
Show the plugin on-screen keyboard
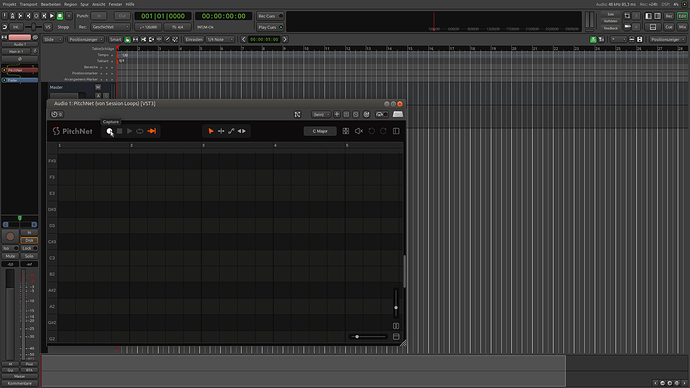pos(398,114)
